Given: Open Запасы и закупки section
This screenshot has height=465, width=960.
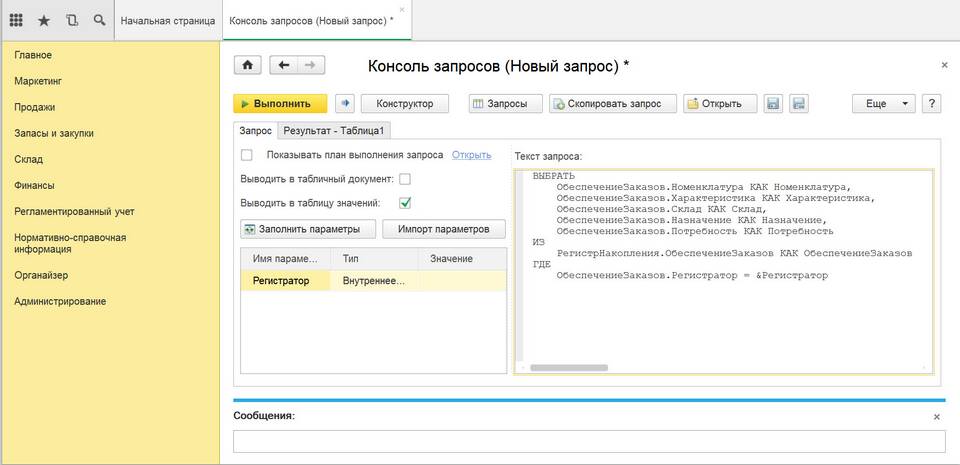Looking at the screenshot, I should (x=54, y=133).
